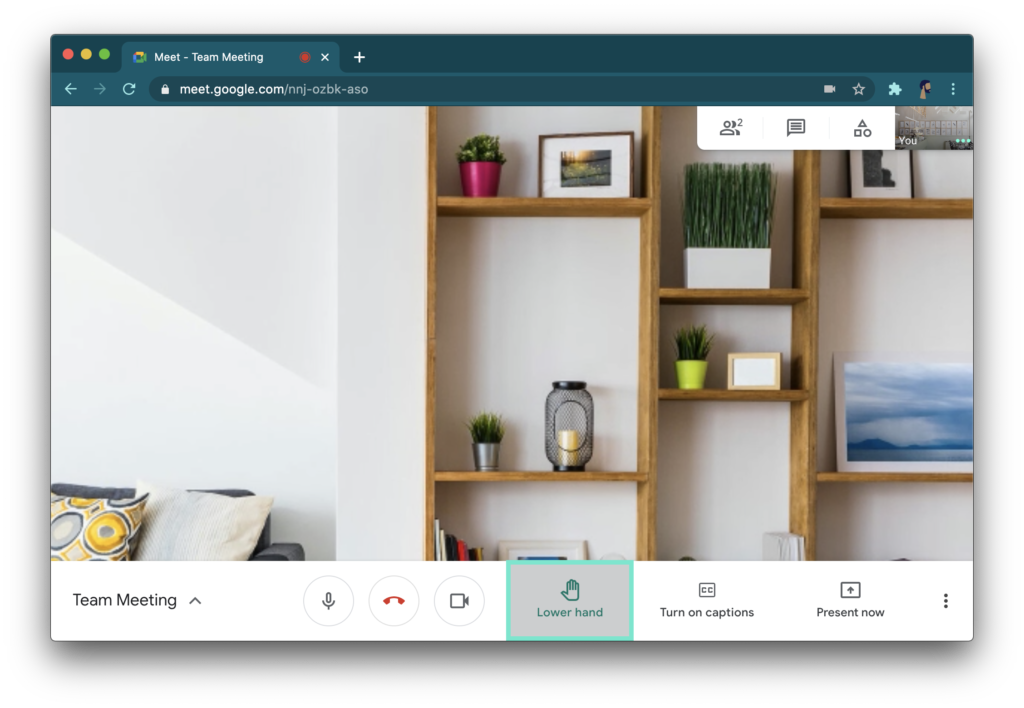Turn off your camera
The height and width of the screenshot is (708, 1024).
(x=459, y=600)
